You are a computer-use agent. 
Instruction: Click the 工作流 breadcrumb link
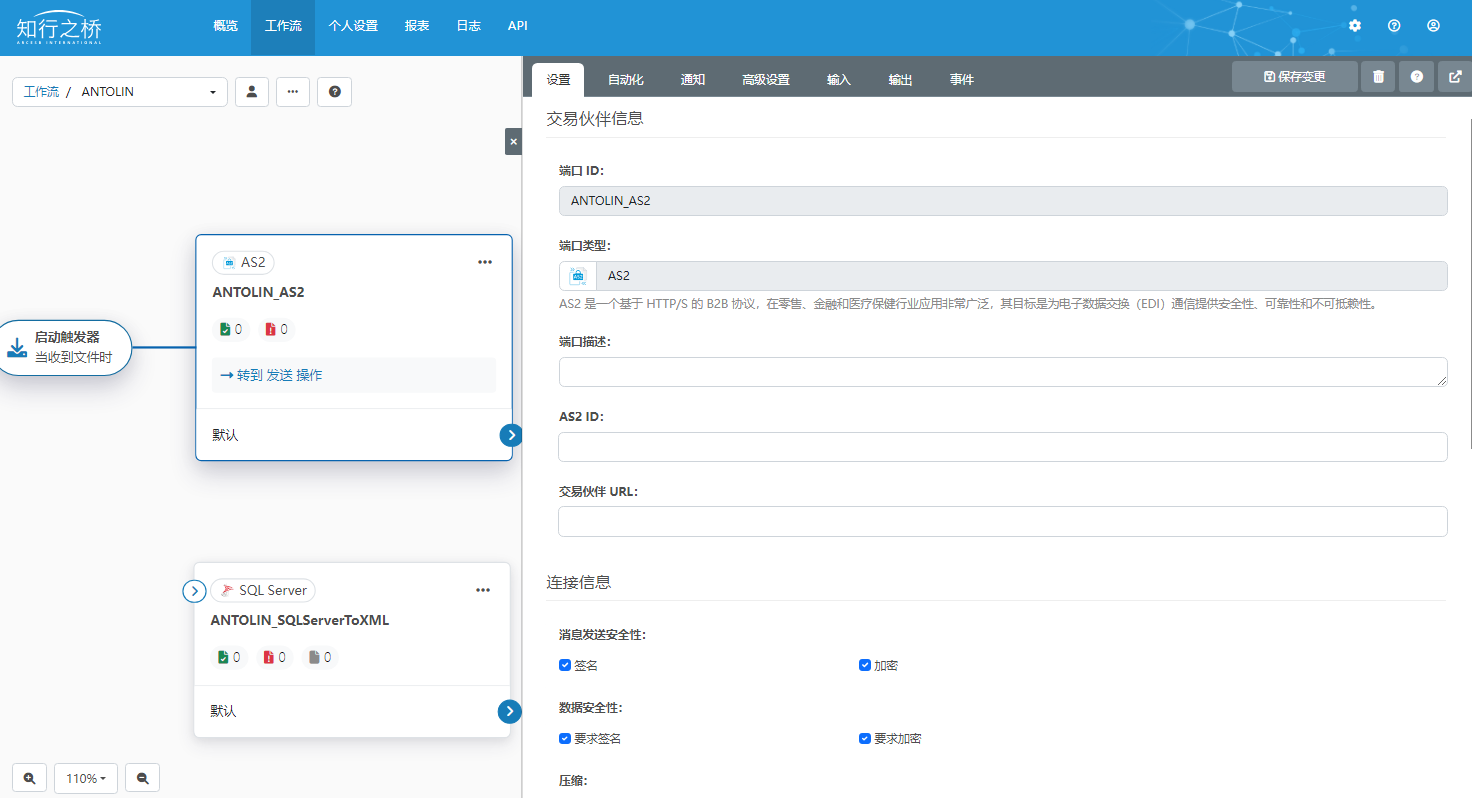pos(41,92)
